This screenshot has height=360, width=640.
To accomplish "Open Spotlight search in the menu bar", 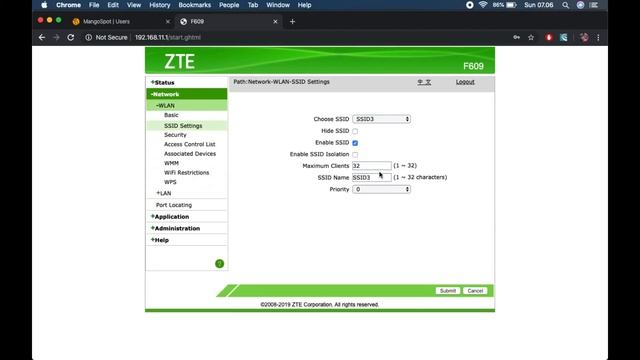I will pyautogui.click(x=565, y=5).
